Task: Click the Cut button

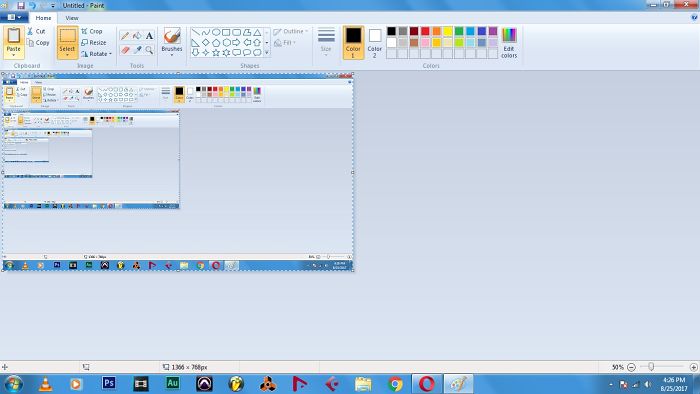Action: (x=36, y=31)
